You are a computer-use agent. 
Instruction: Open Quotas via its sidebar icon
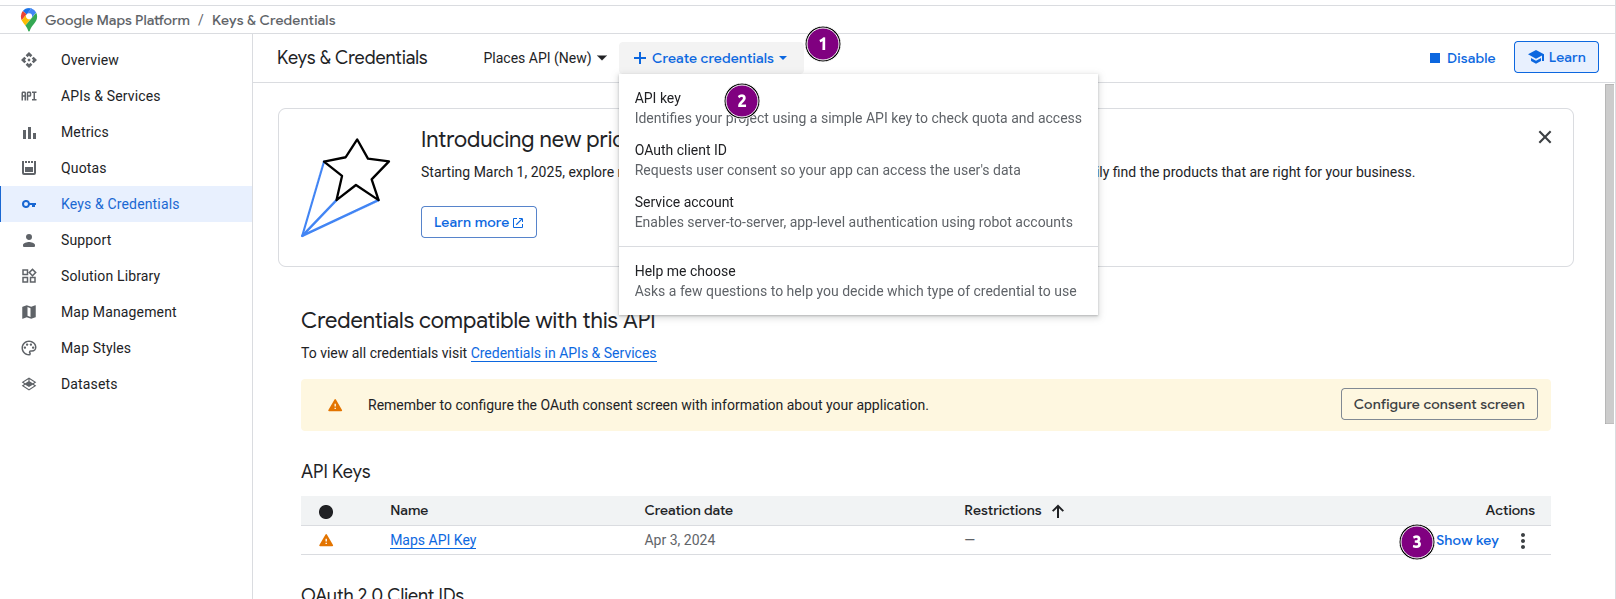coord(29,168)
